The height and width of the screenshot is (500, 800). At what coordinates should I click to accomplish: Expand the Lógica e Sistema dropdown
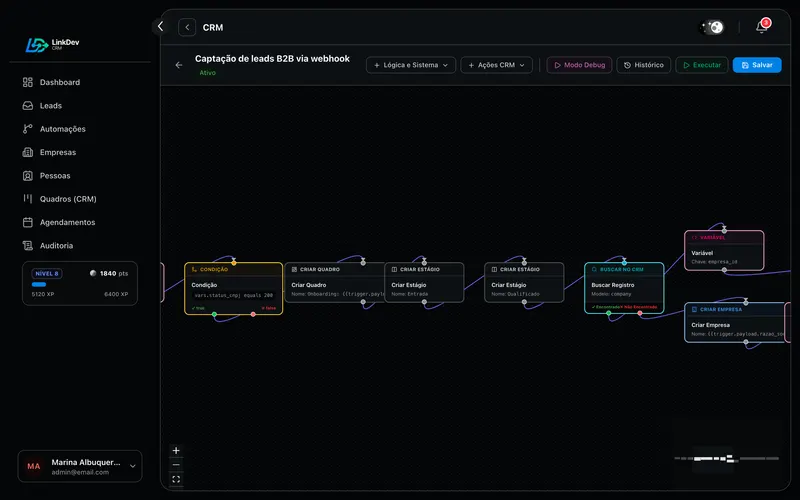pyautogui.click(x=411, y=65)
